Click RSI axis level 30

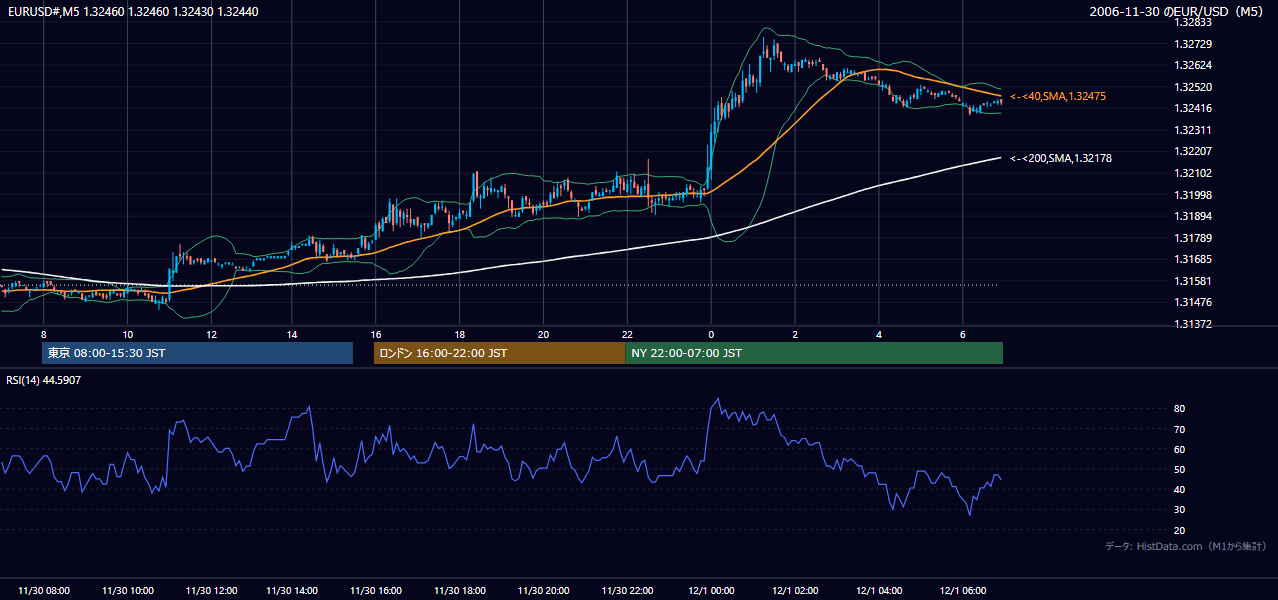[x=1180, y=510]
